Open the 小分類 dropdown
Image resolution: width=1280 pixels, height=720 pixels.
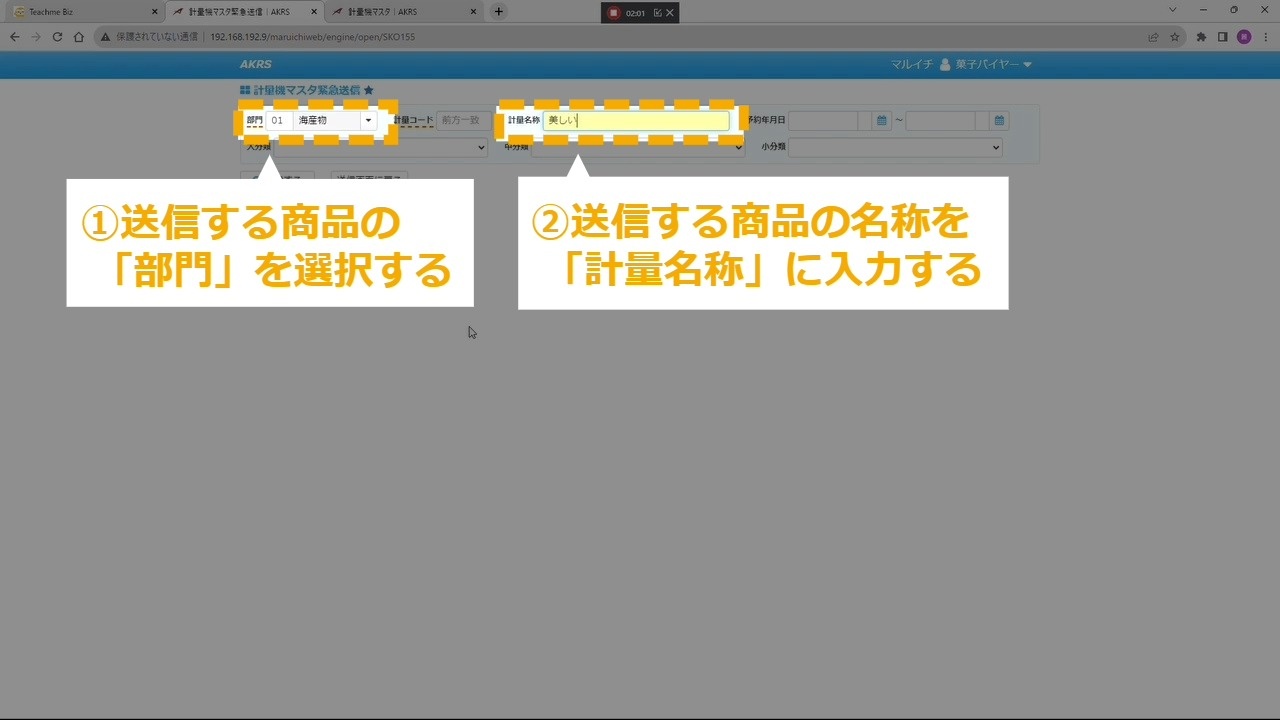895,147
